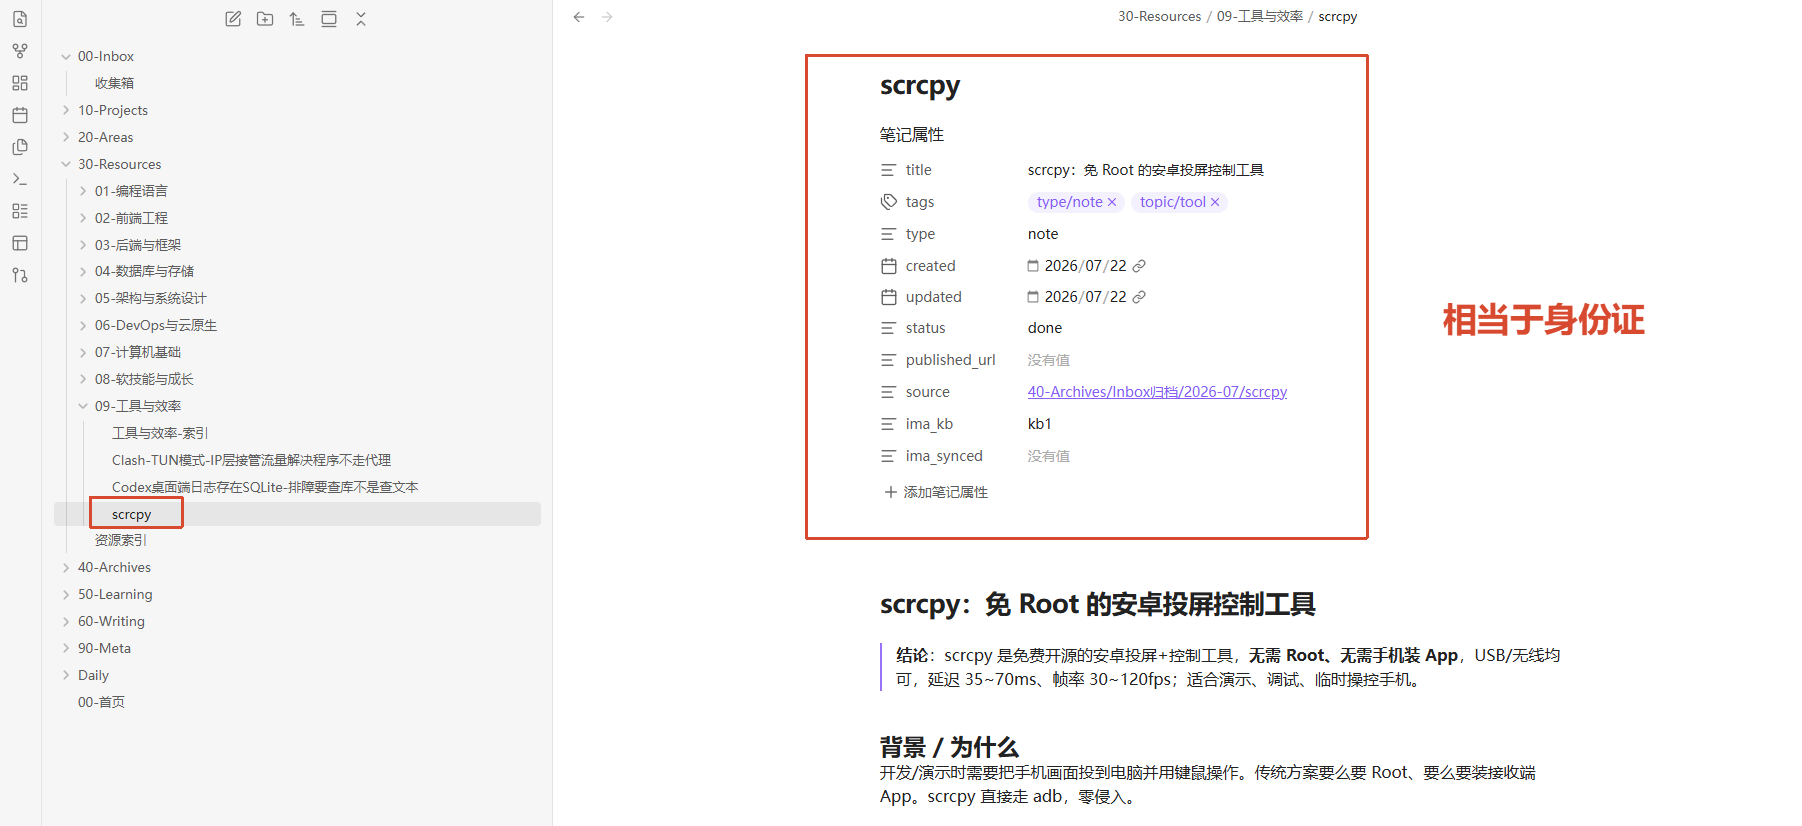
Task: Open the command palette terminal icon
Action: 20,179
